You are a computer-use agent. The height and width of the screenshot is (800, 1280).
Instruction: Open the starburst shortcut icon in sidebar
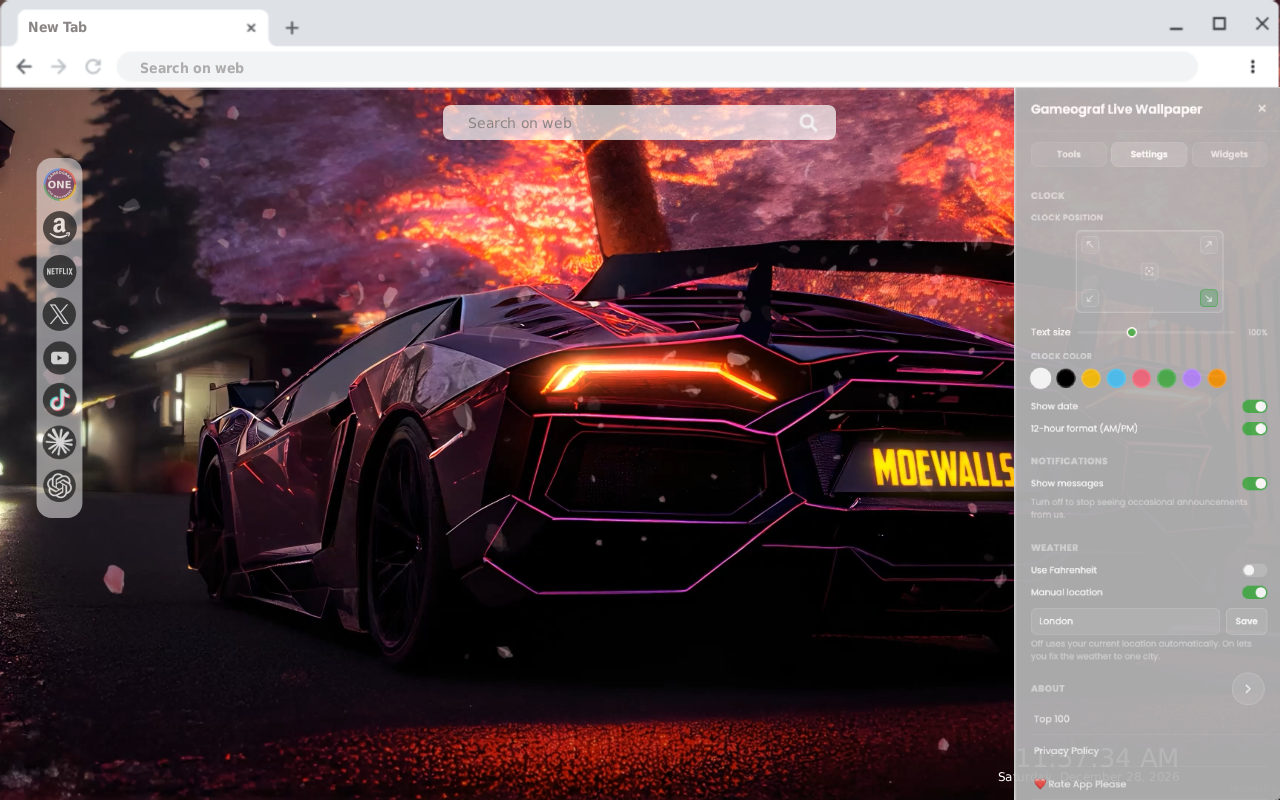(60, 443)
